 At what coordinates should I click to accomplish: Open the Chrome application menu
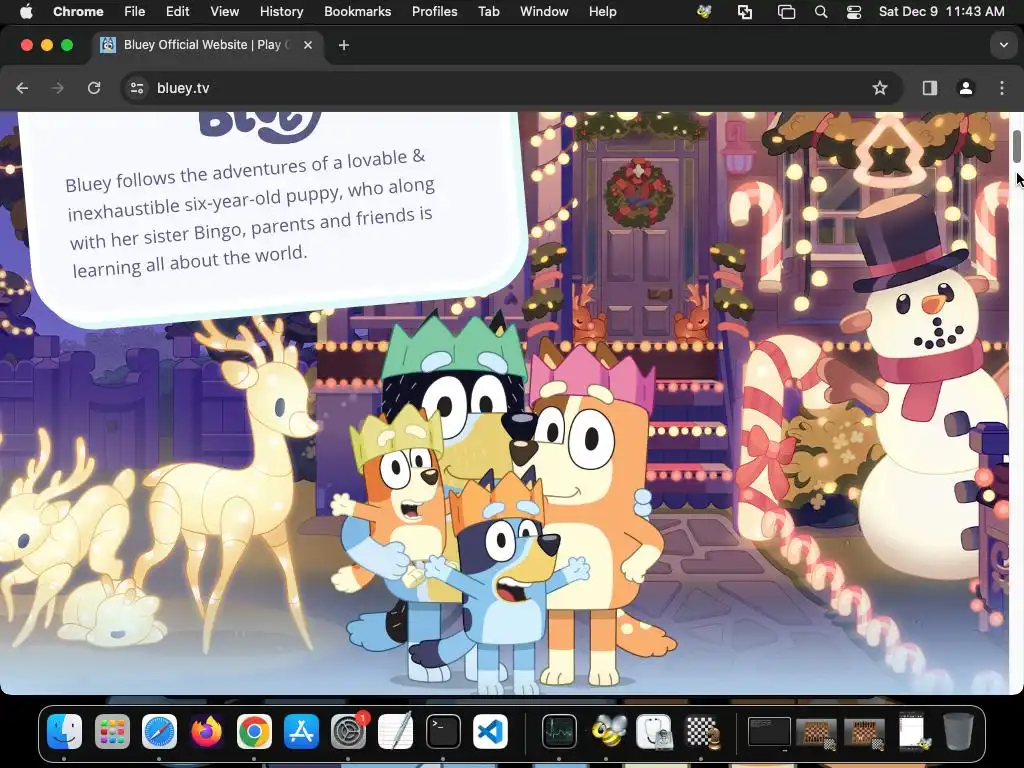[x=78, y=12]
